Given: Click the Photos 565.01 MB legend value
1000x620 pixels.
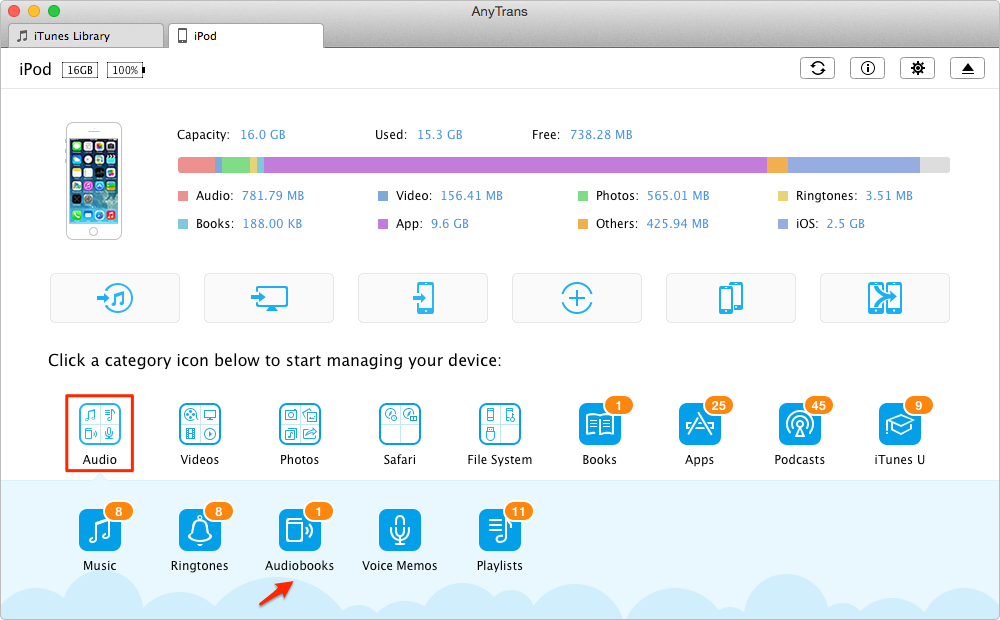Looking at the screenshot, I should (x=678, y=196).
